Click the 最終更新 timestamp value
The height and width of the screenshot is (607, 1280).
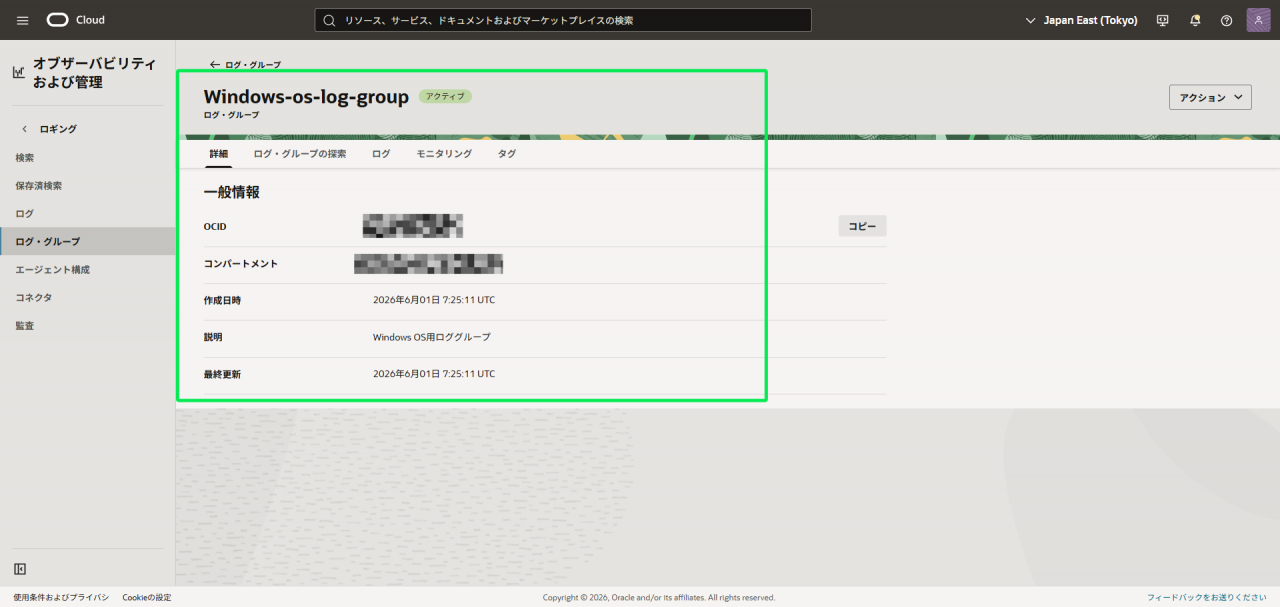[434, 374]
